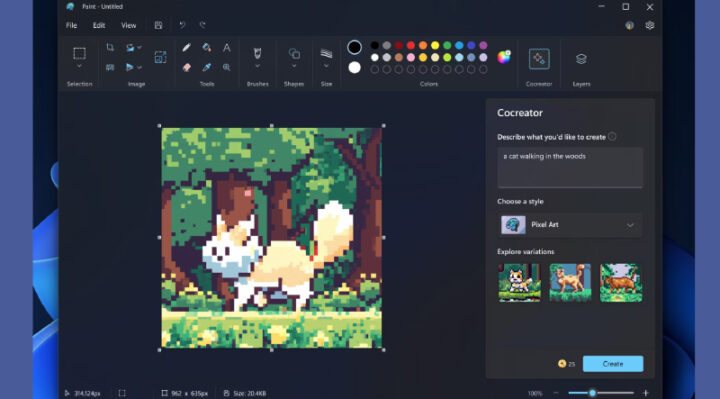Click the Save icon in toolbar

click(158, 25)
